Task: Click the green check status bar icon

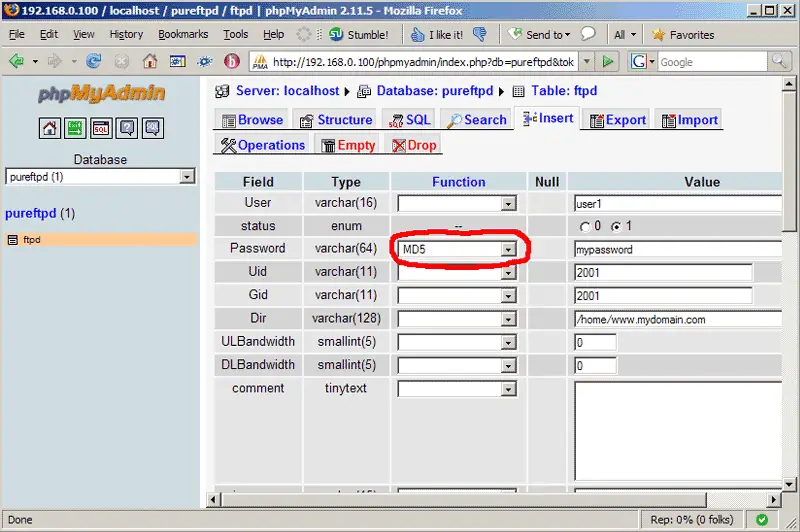Action: (x=762, y=520)
